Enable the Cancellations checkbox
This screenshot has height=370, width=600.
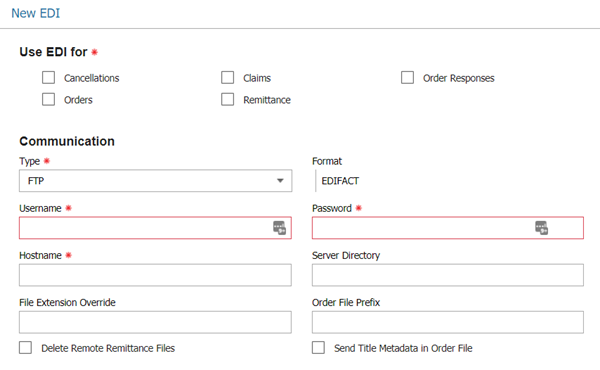coord(49,78)
